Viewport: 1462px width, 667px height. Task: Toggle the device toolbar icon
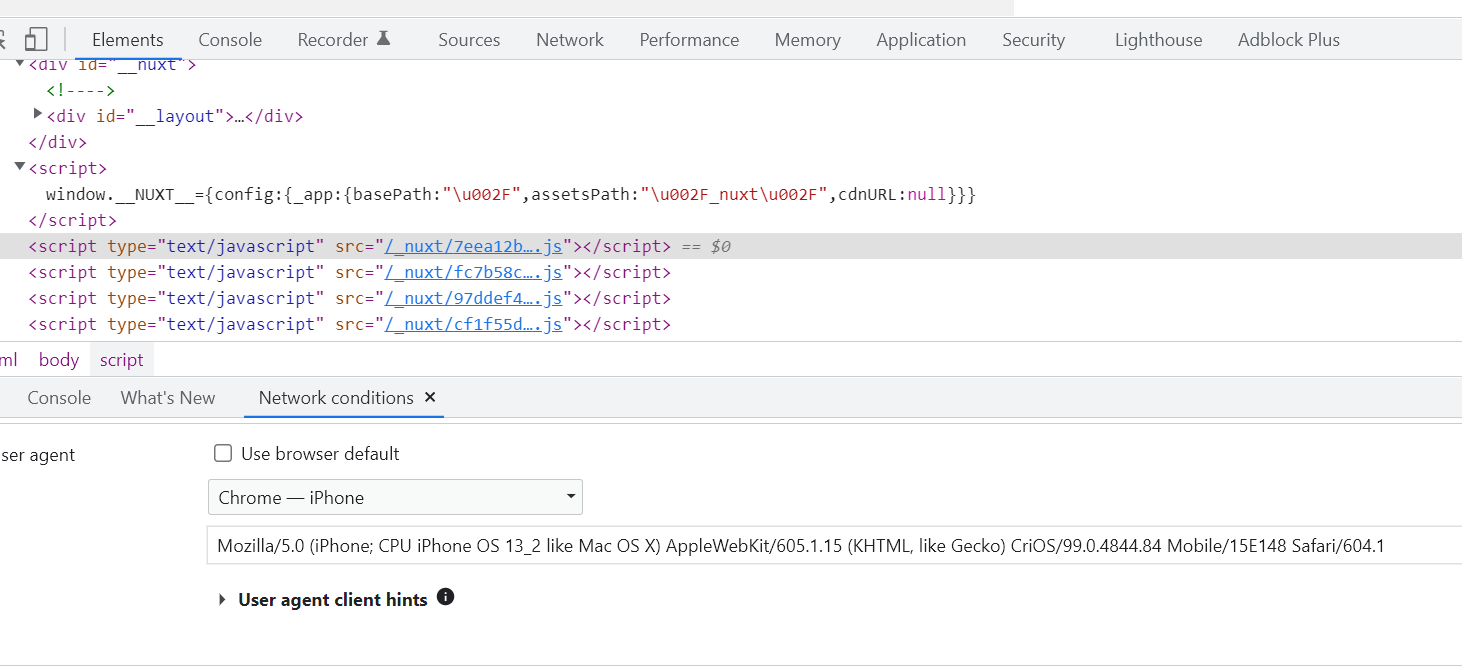(36, 40)
